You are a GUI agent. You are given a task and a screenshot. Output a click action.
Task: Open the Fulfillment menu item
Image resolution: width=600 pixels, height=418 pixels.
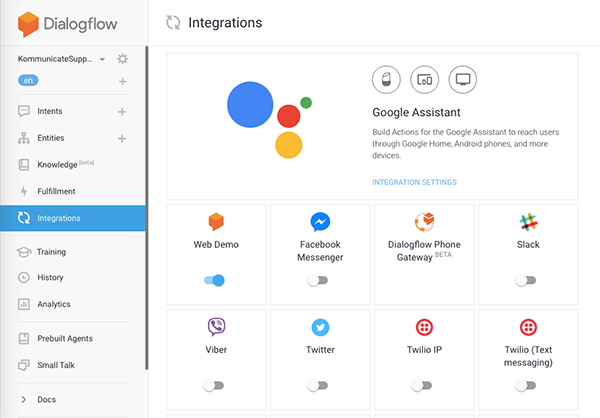[x=56, y=191]
